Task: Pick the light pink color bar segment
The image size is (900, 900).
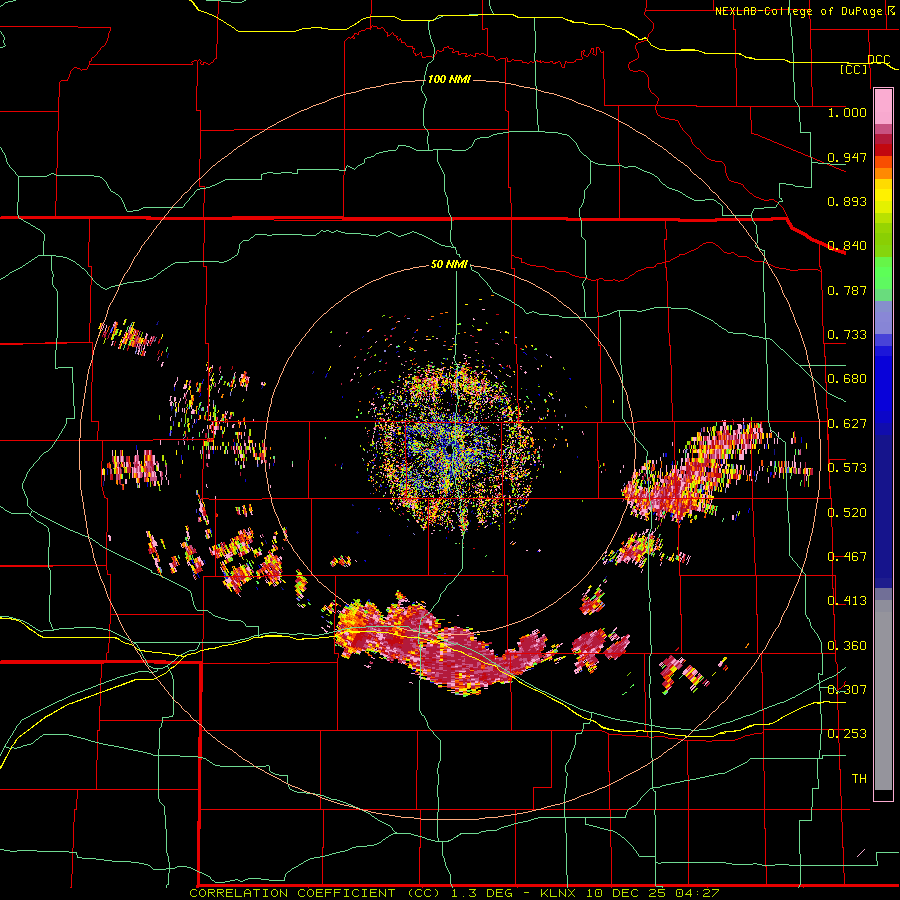Action: click(883, 107)
